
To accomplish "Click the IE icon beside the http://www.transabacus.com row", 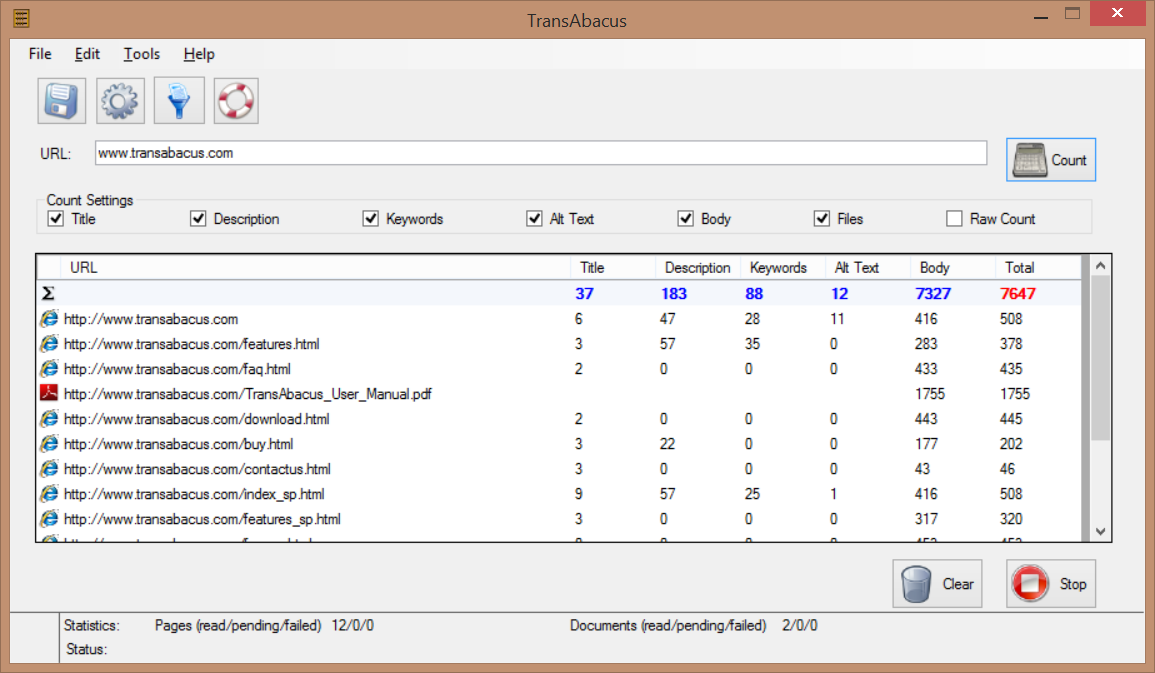I will (x=49, y=318).
